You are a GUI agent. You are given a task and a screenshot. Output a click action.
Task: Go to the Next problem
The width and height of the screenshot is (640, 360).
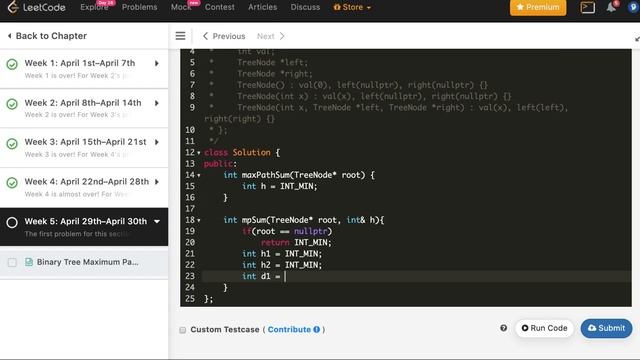pyautogui.click(x=271, y=36)
